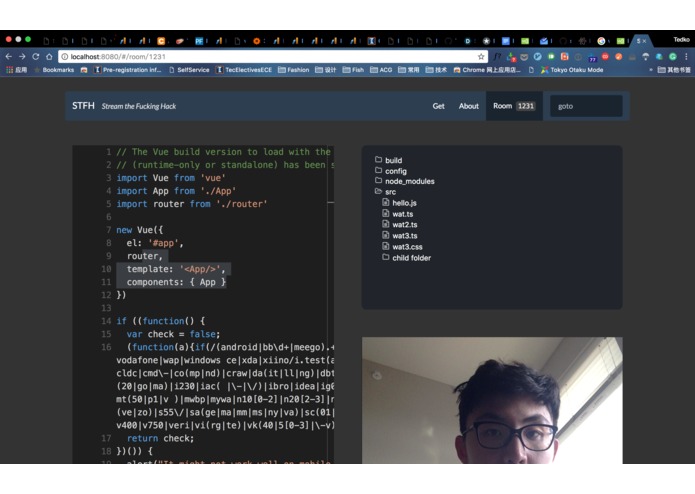Image resolution: width=695 pixels, height=494 pixels.
Task: Click the components: { App } line
Action: pyautogui.click(x=176, y=282)
